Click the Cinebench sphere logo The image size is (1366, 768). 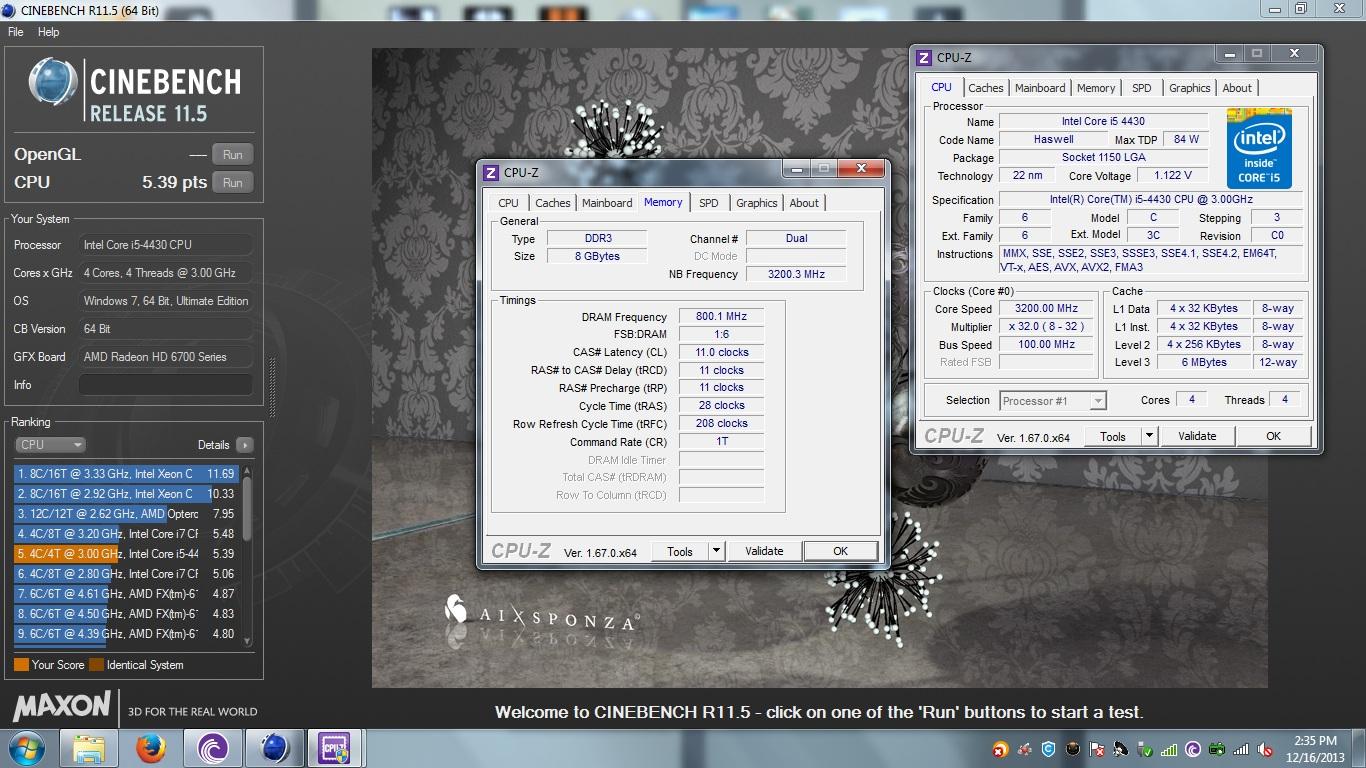coord(54,83)
